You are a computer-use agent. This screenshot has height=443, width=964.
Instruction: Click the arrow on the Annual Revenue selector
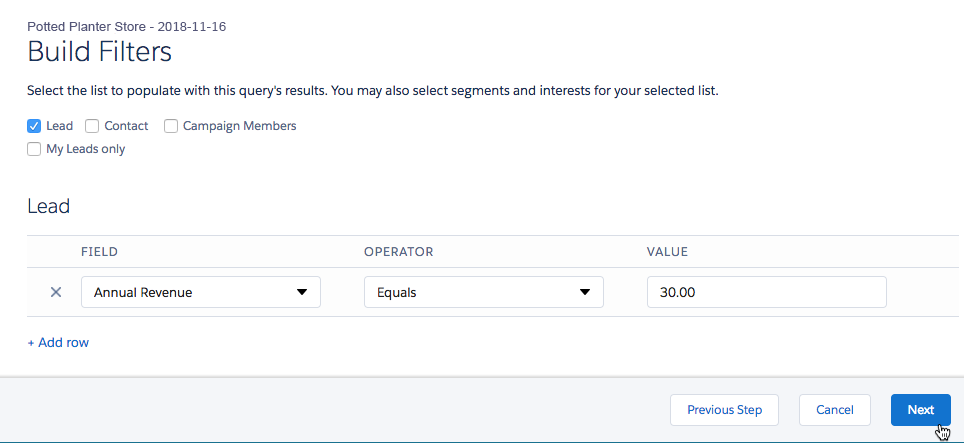click(x=302, y=292)
